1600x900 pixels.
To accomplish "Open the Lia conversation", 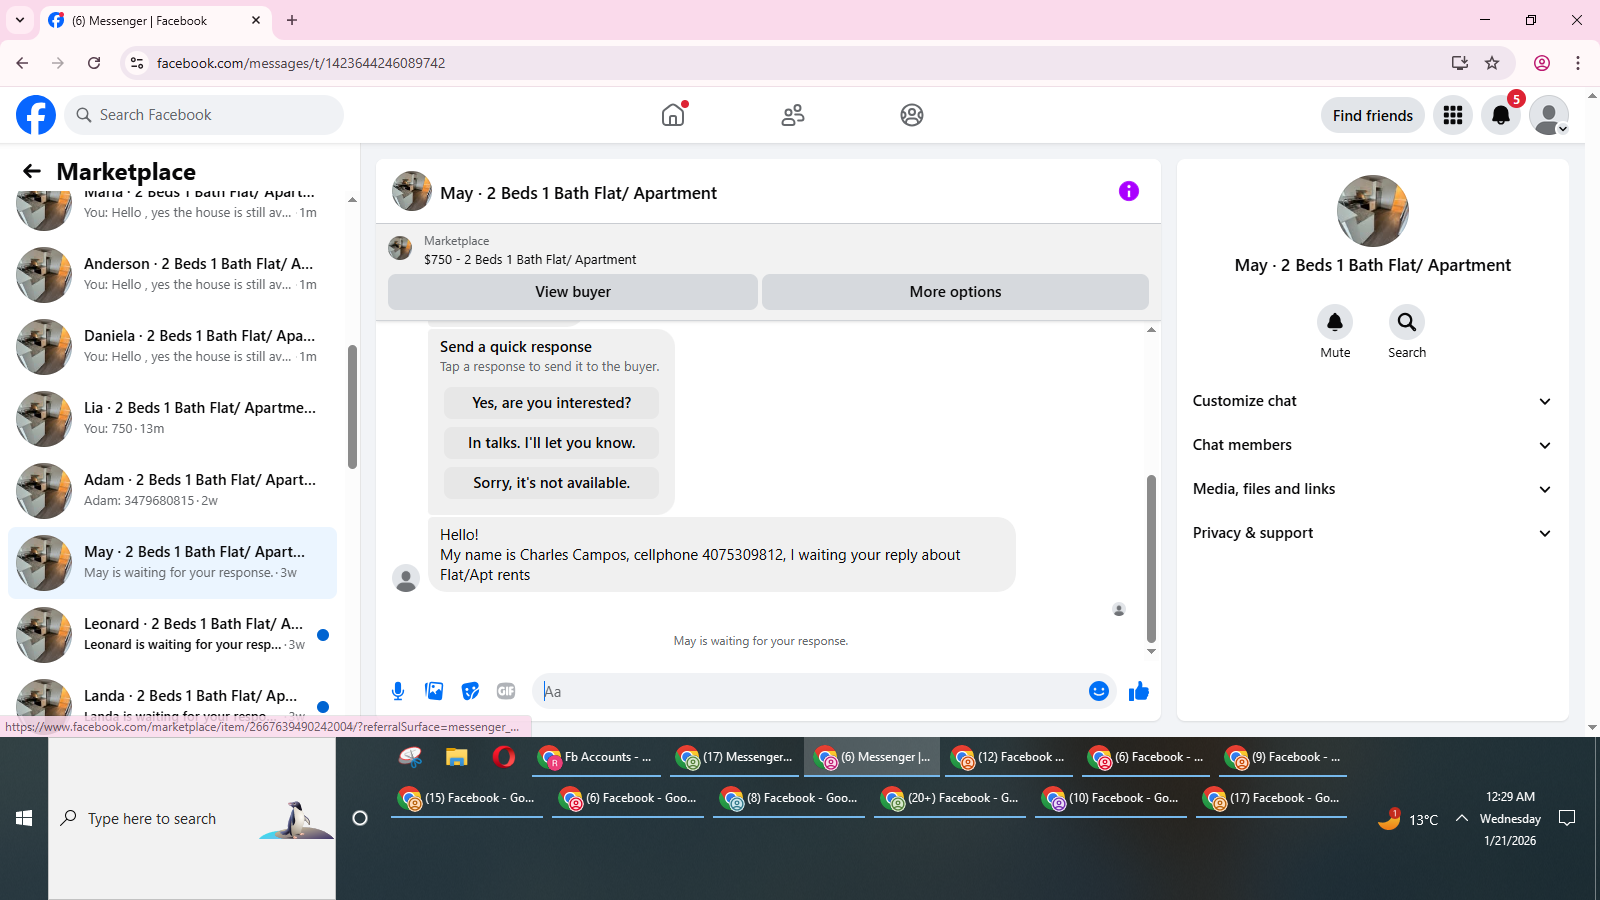I will pos(172,418).
